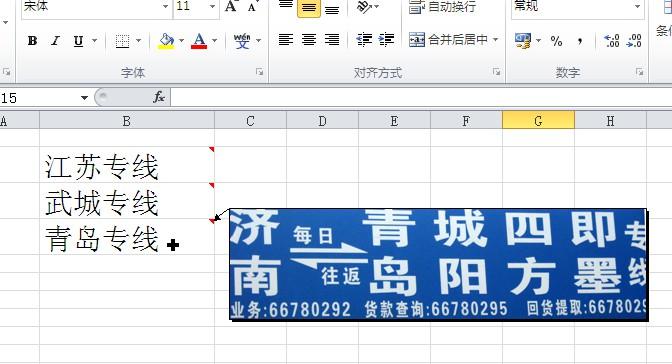Viewport: 672px width, 364px height.
Task: Increase font size with large A
Action: click(231, 6)
